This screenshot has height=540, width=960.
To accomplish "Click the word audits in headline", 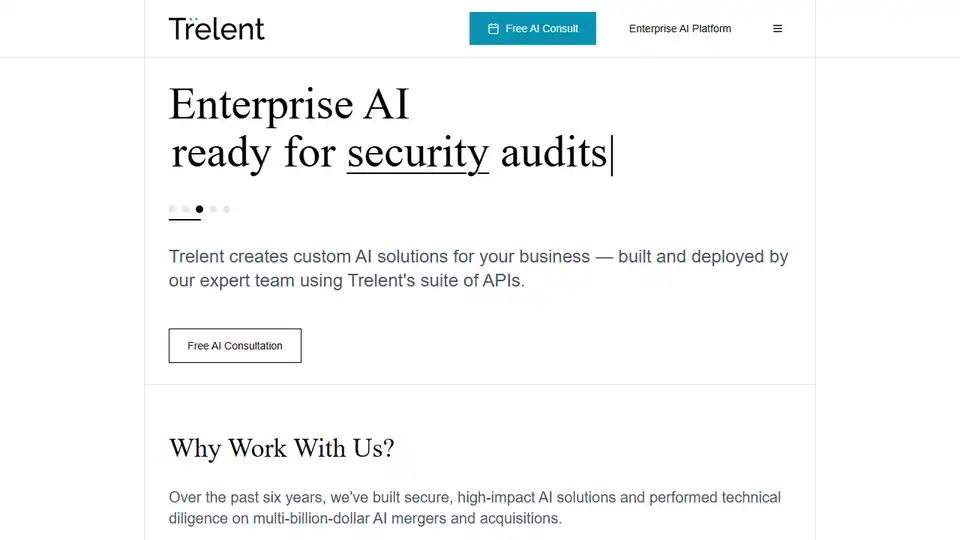I will coord(553,152).
